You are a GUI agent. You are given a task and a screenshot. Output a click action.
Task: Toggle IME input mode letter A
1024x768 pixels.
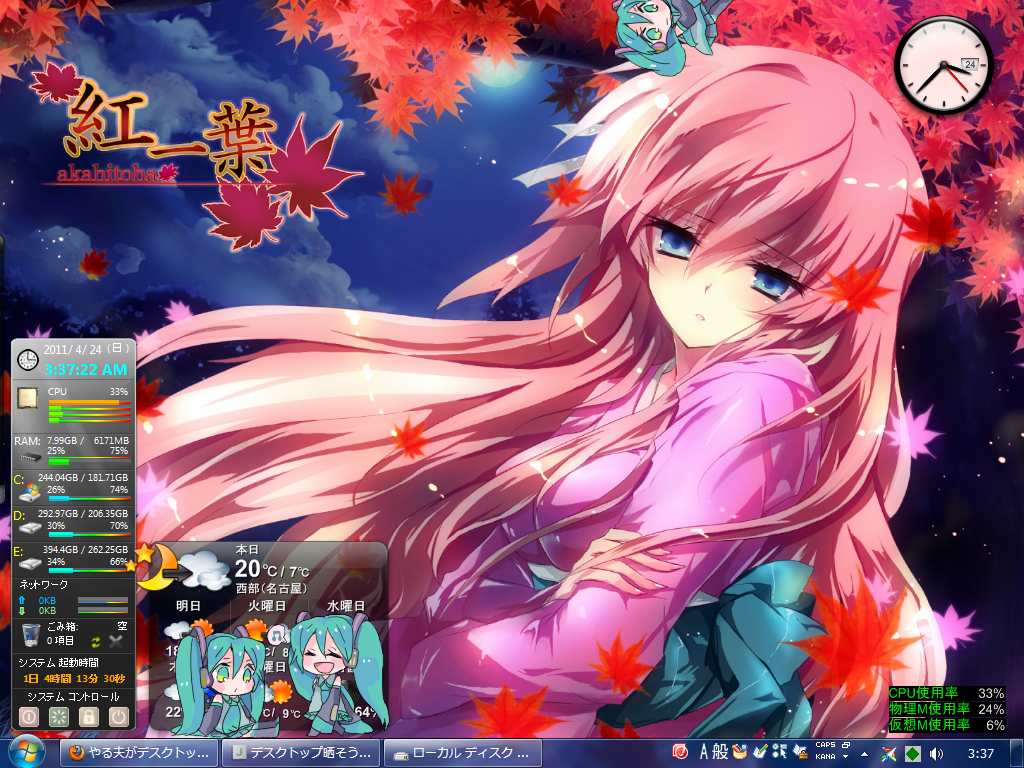coord(703,752)
